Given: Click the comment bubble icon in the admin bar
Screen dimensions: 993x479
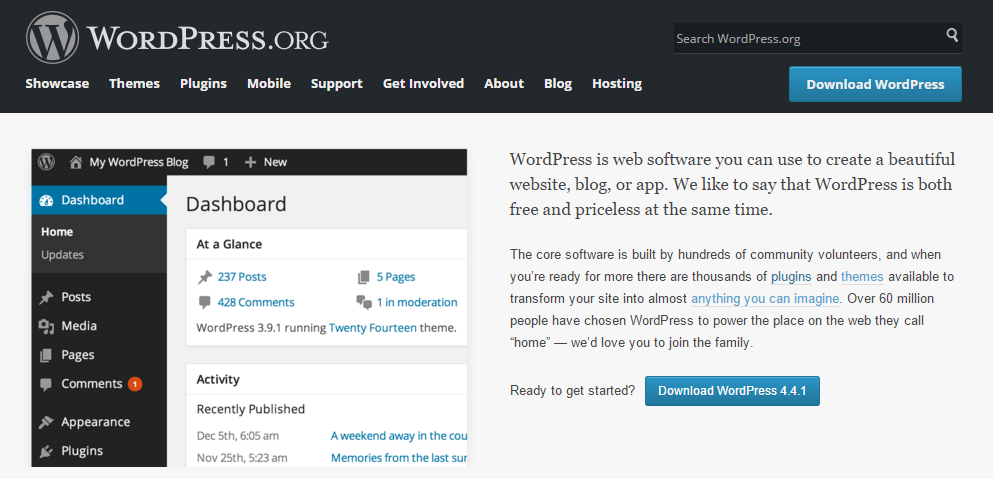Looking at the screenshot, I should tap(209, 162).
